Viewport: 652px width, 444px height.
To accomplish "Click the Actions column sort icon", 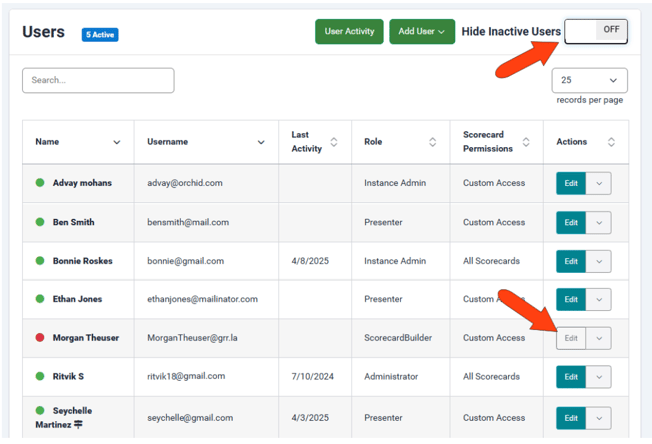I will [x=611, y=142].
